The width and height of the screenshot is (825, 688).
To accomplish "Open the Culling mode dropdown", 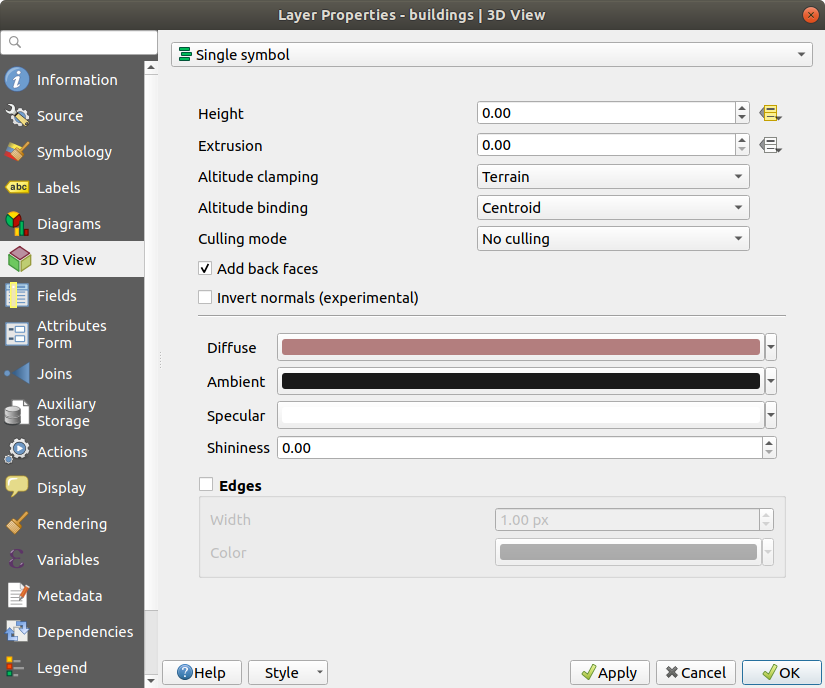I will (x=613, y=239).
